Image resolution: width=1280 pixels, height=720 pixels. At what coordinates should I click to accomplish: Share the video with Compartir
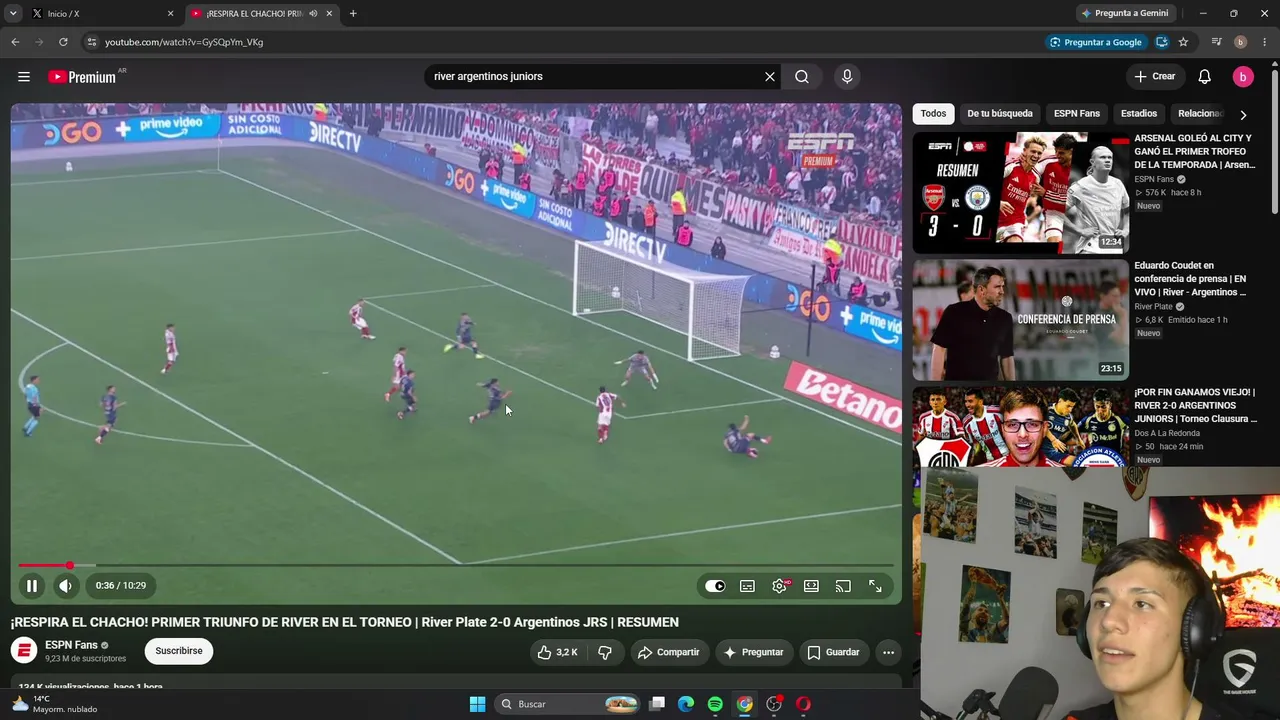click(x=669, y=652)
